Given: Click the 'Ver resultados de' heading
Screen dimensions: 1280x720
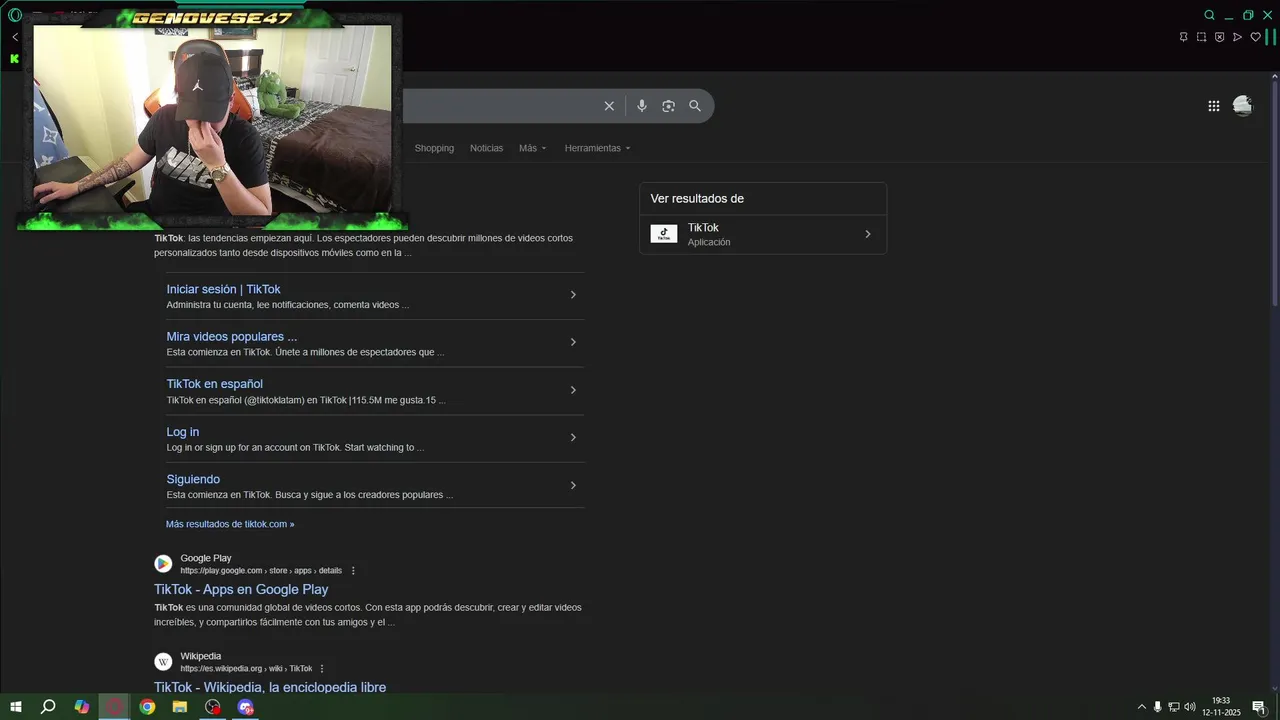Looking at the screenshot, I should coord(697,199).
